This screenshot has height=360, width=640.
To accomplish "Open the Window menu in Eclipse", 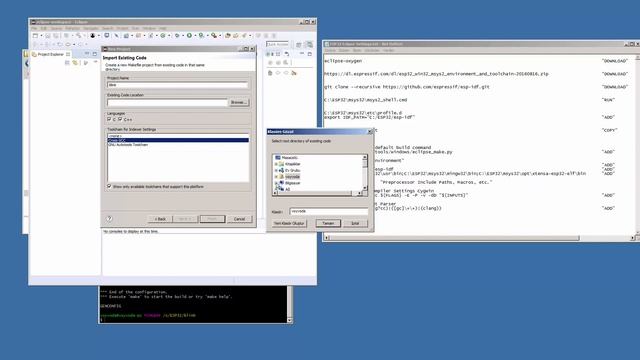I will click(x=149, y=29).
